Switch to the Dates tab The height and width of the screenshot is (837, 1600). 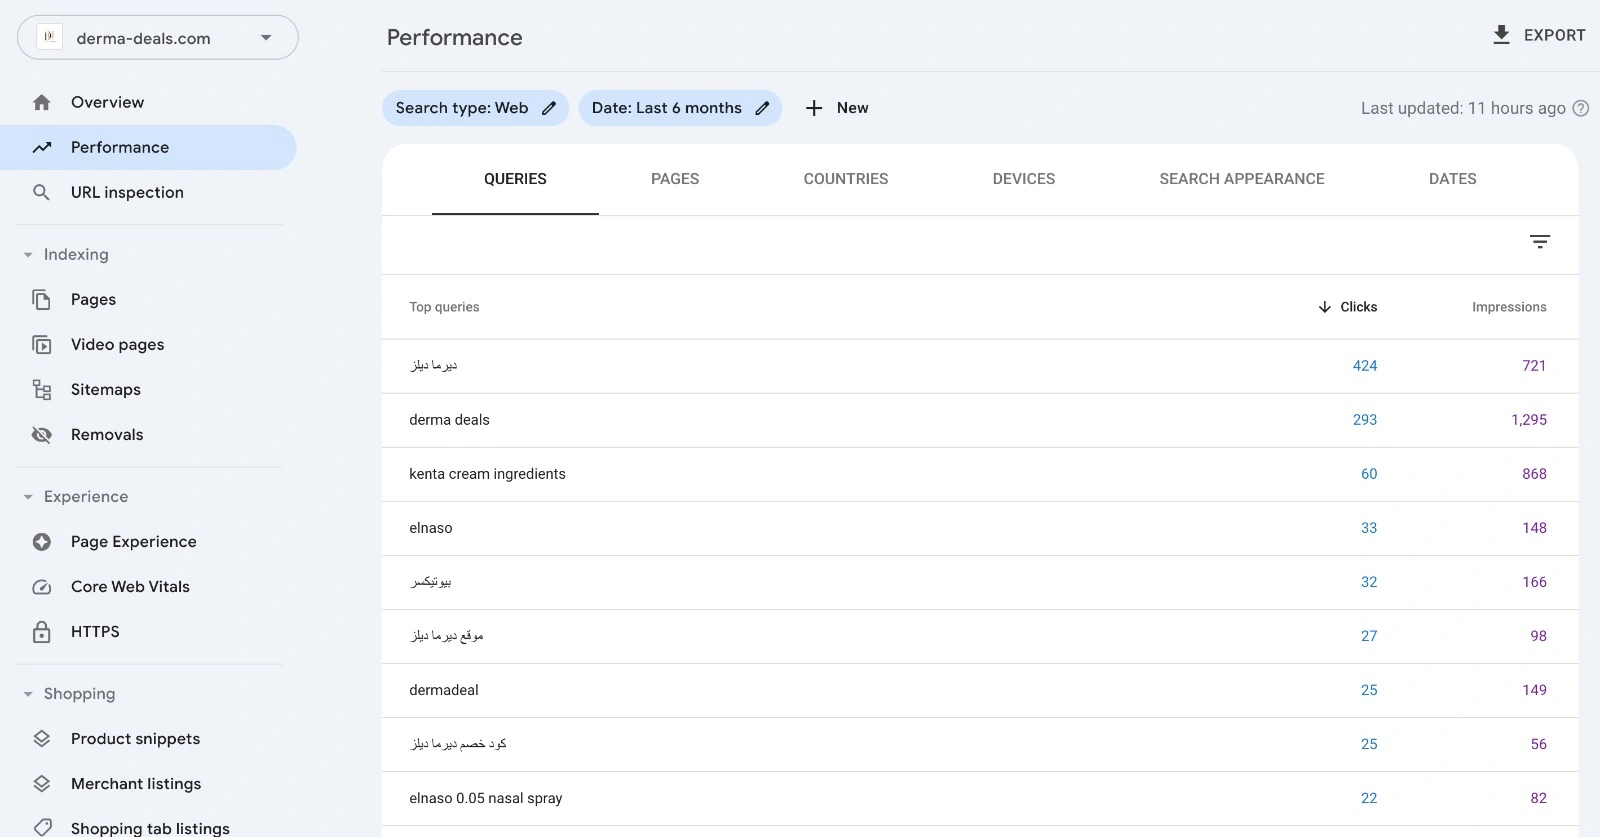coord(1453,179)
